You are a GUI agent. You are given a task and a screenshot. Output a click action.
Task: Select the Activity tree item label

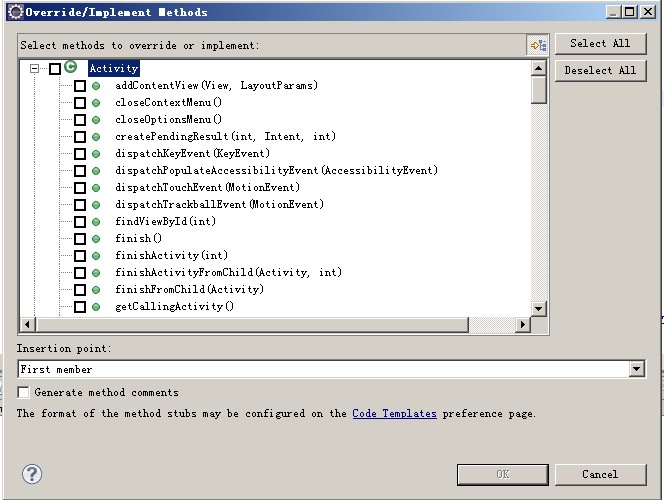[x=113, y=69]
